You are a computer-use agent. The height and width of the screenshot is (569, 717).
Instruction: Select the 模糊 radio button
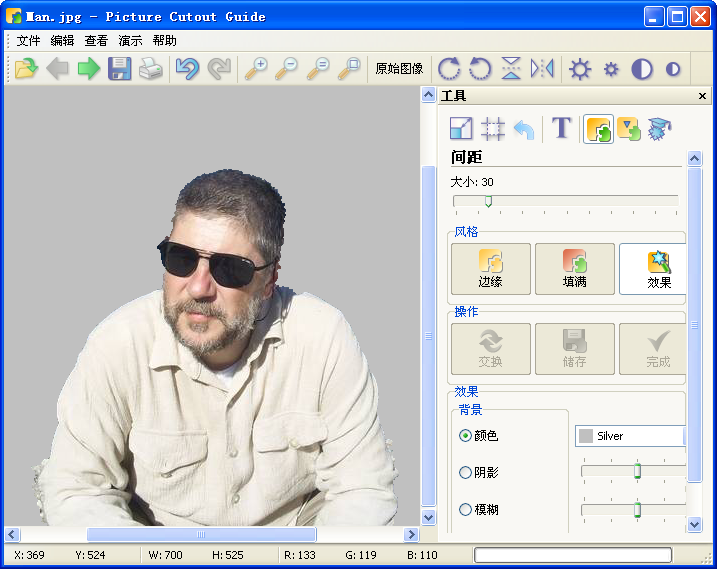pos(465,510)
